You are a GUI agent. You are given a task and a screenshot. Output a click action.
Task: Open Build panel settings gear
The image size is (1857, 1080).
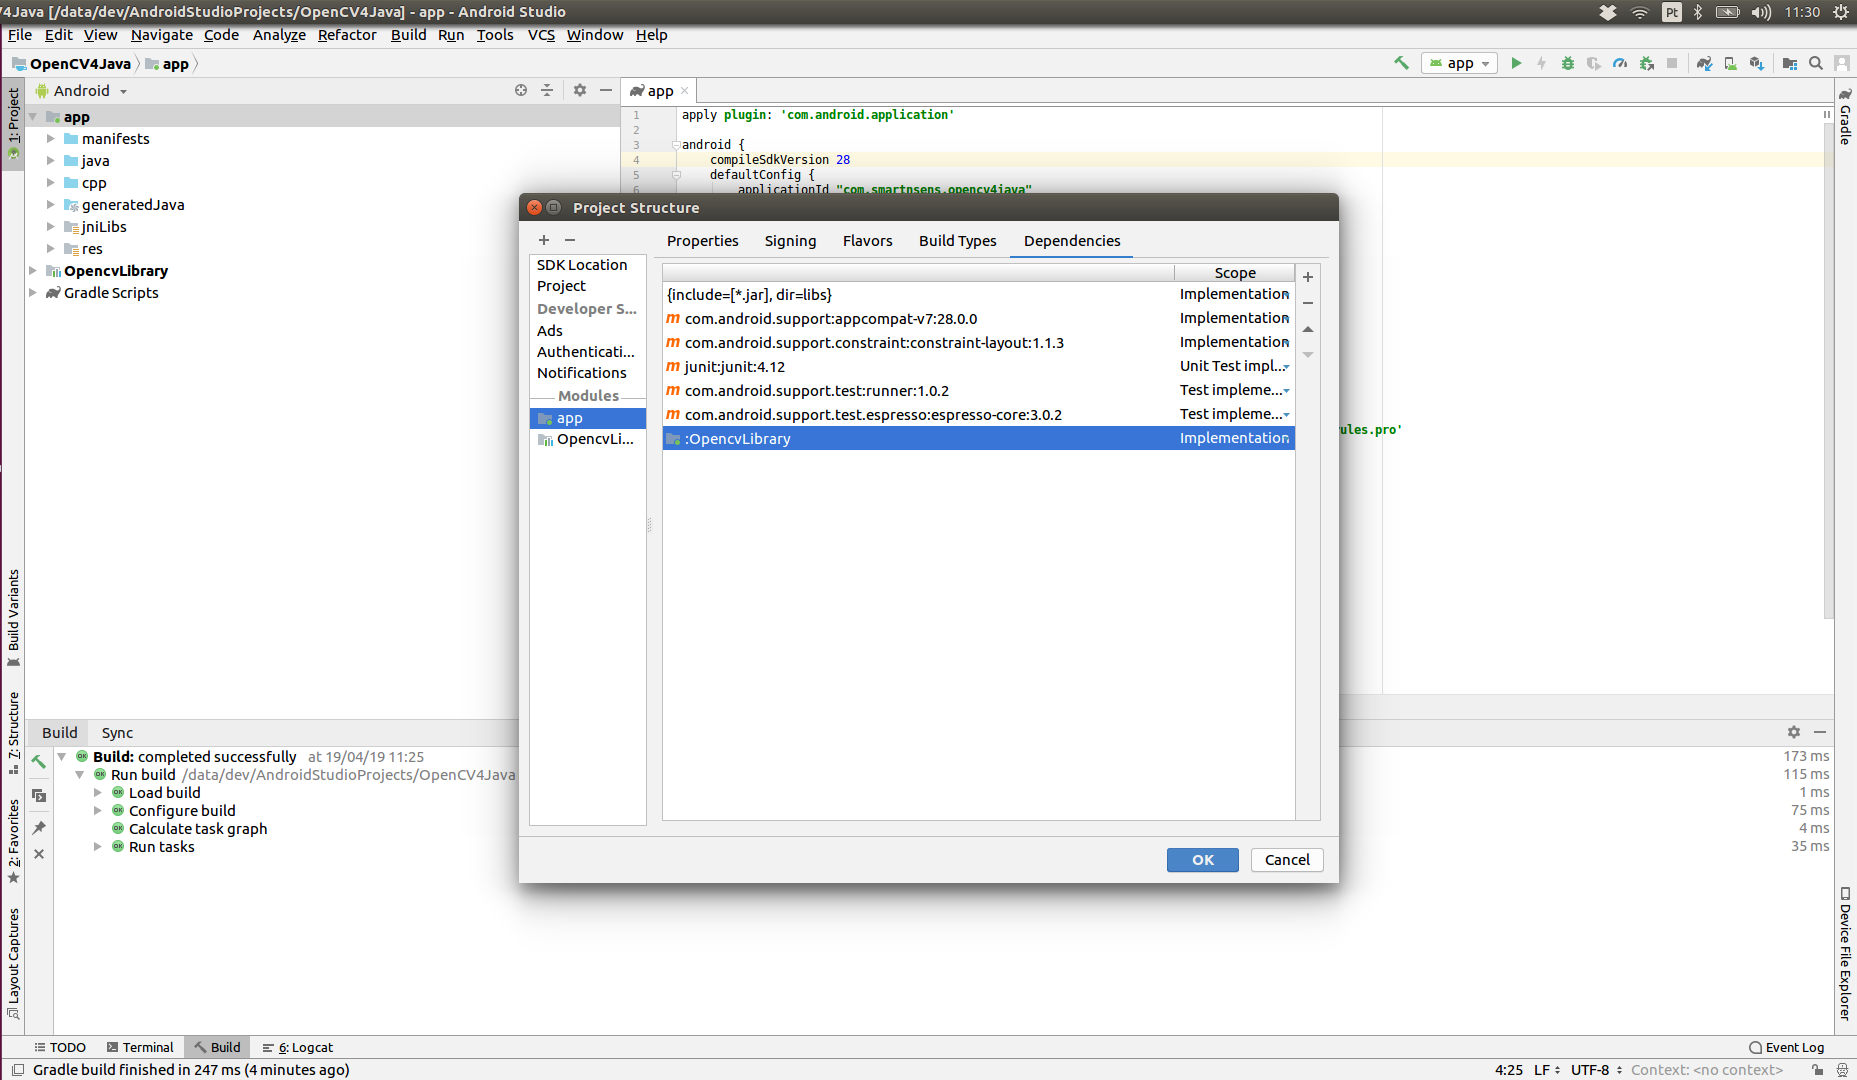[1794, 732]
